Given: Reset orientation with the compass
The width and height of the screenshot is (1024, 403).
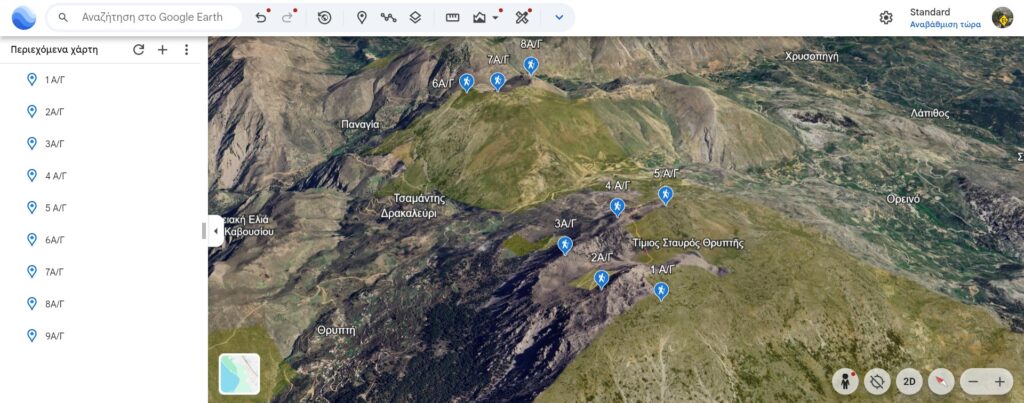Looking at the screenshot, I should [x=941, y=381].
